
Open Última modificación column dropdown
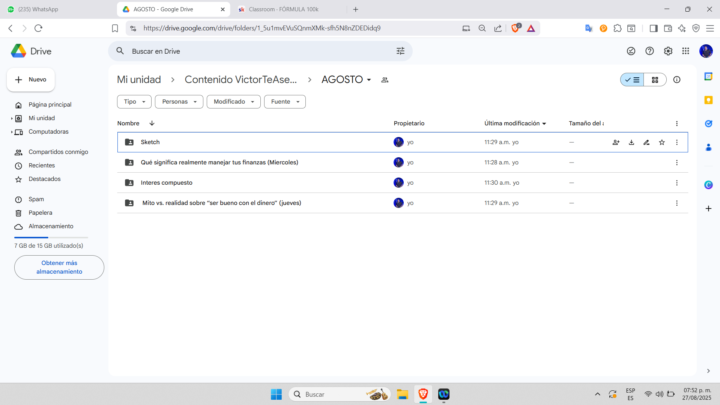pyautogui.click(x=544, y=124)
